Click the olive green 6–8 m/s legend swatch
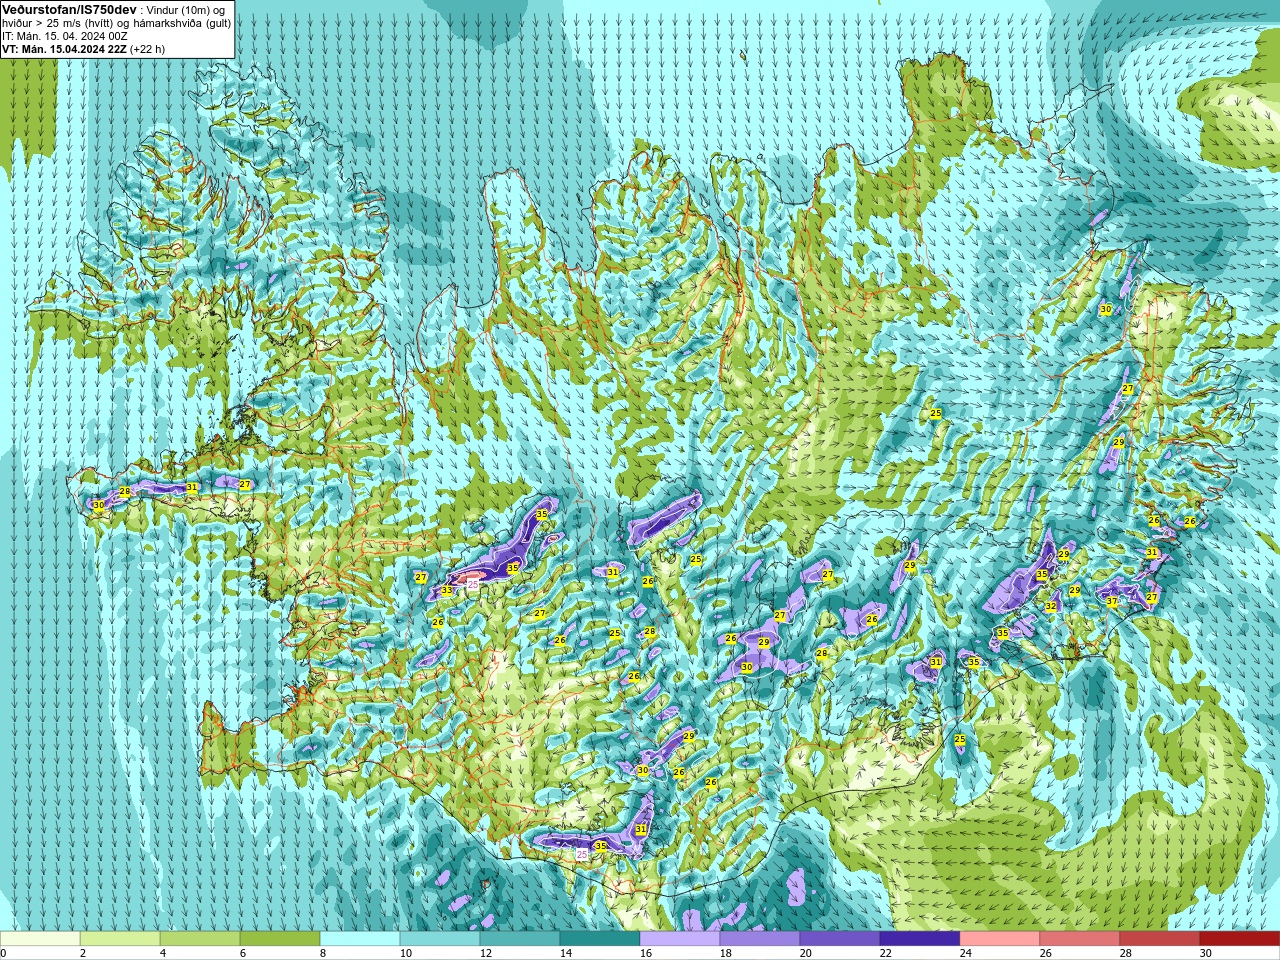Image resolution: width=1280 pixels, height=960 pixels. [280, 939]
